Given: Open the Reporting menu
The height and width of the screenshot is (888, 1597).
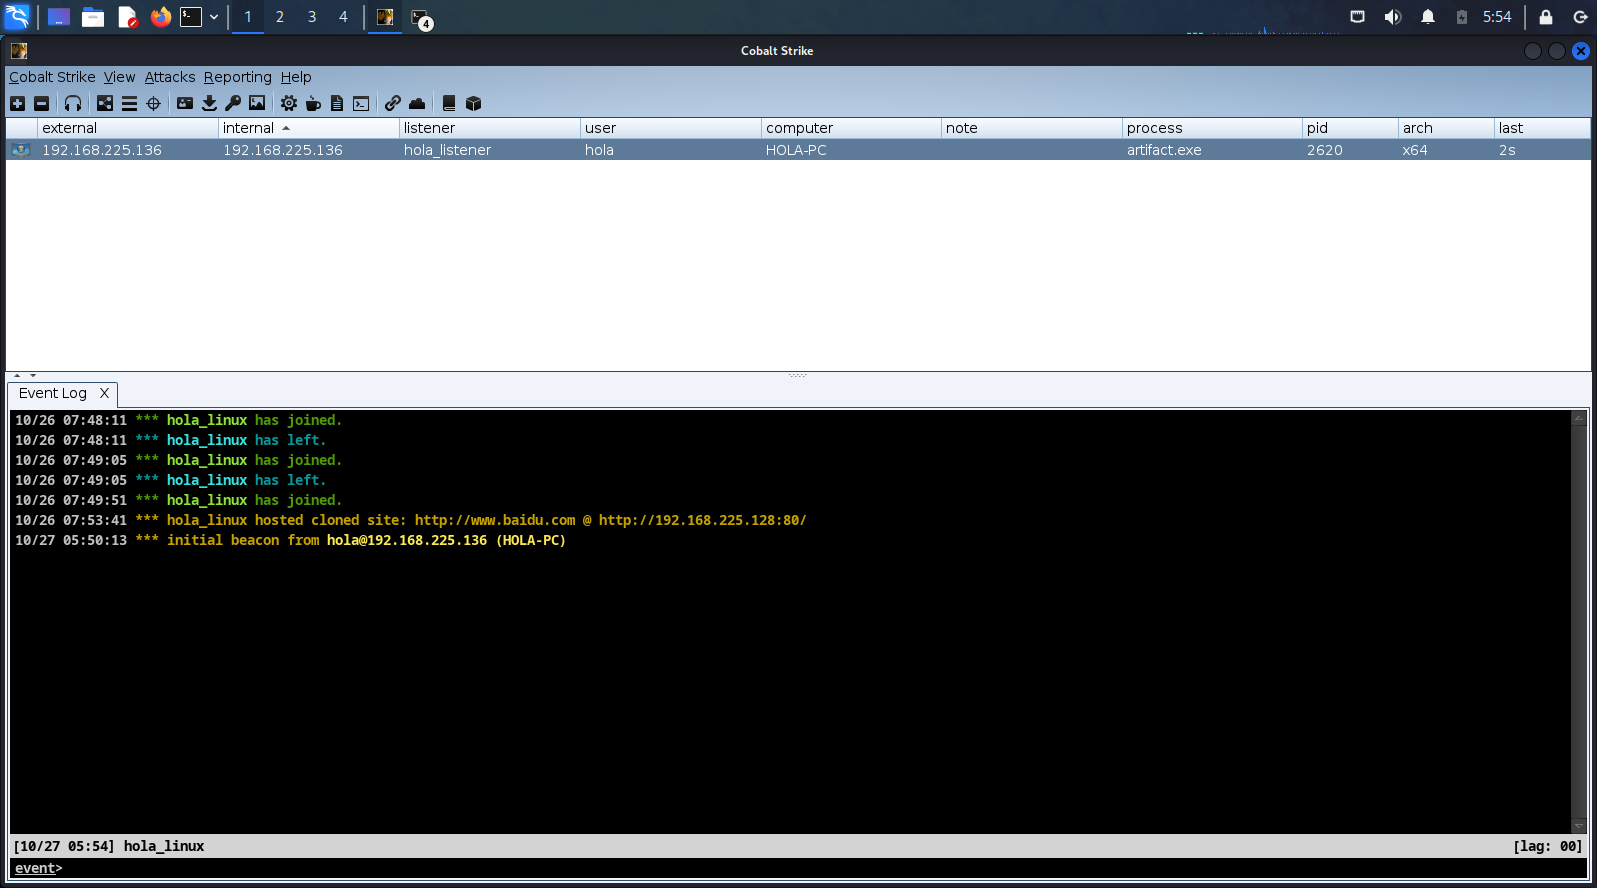Looking at the screenshot, I should [x=238, y=77].
